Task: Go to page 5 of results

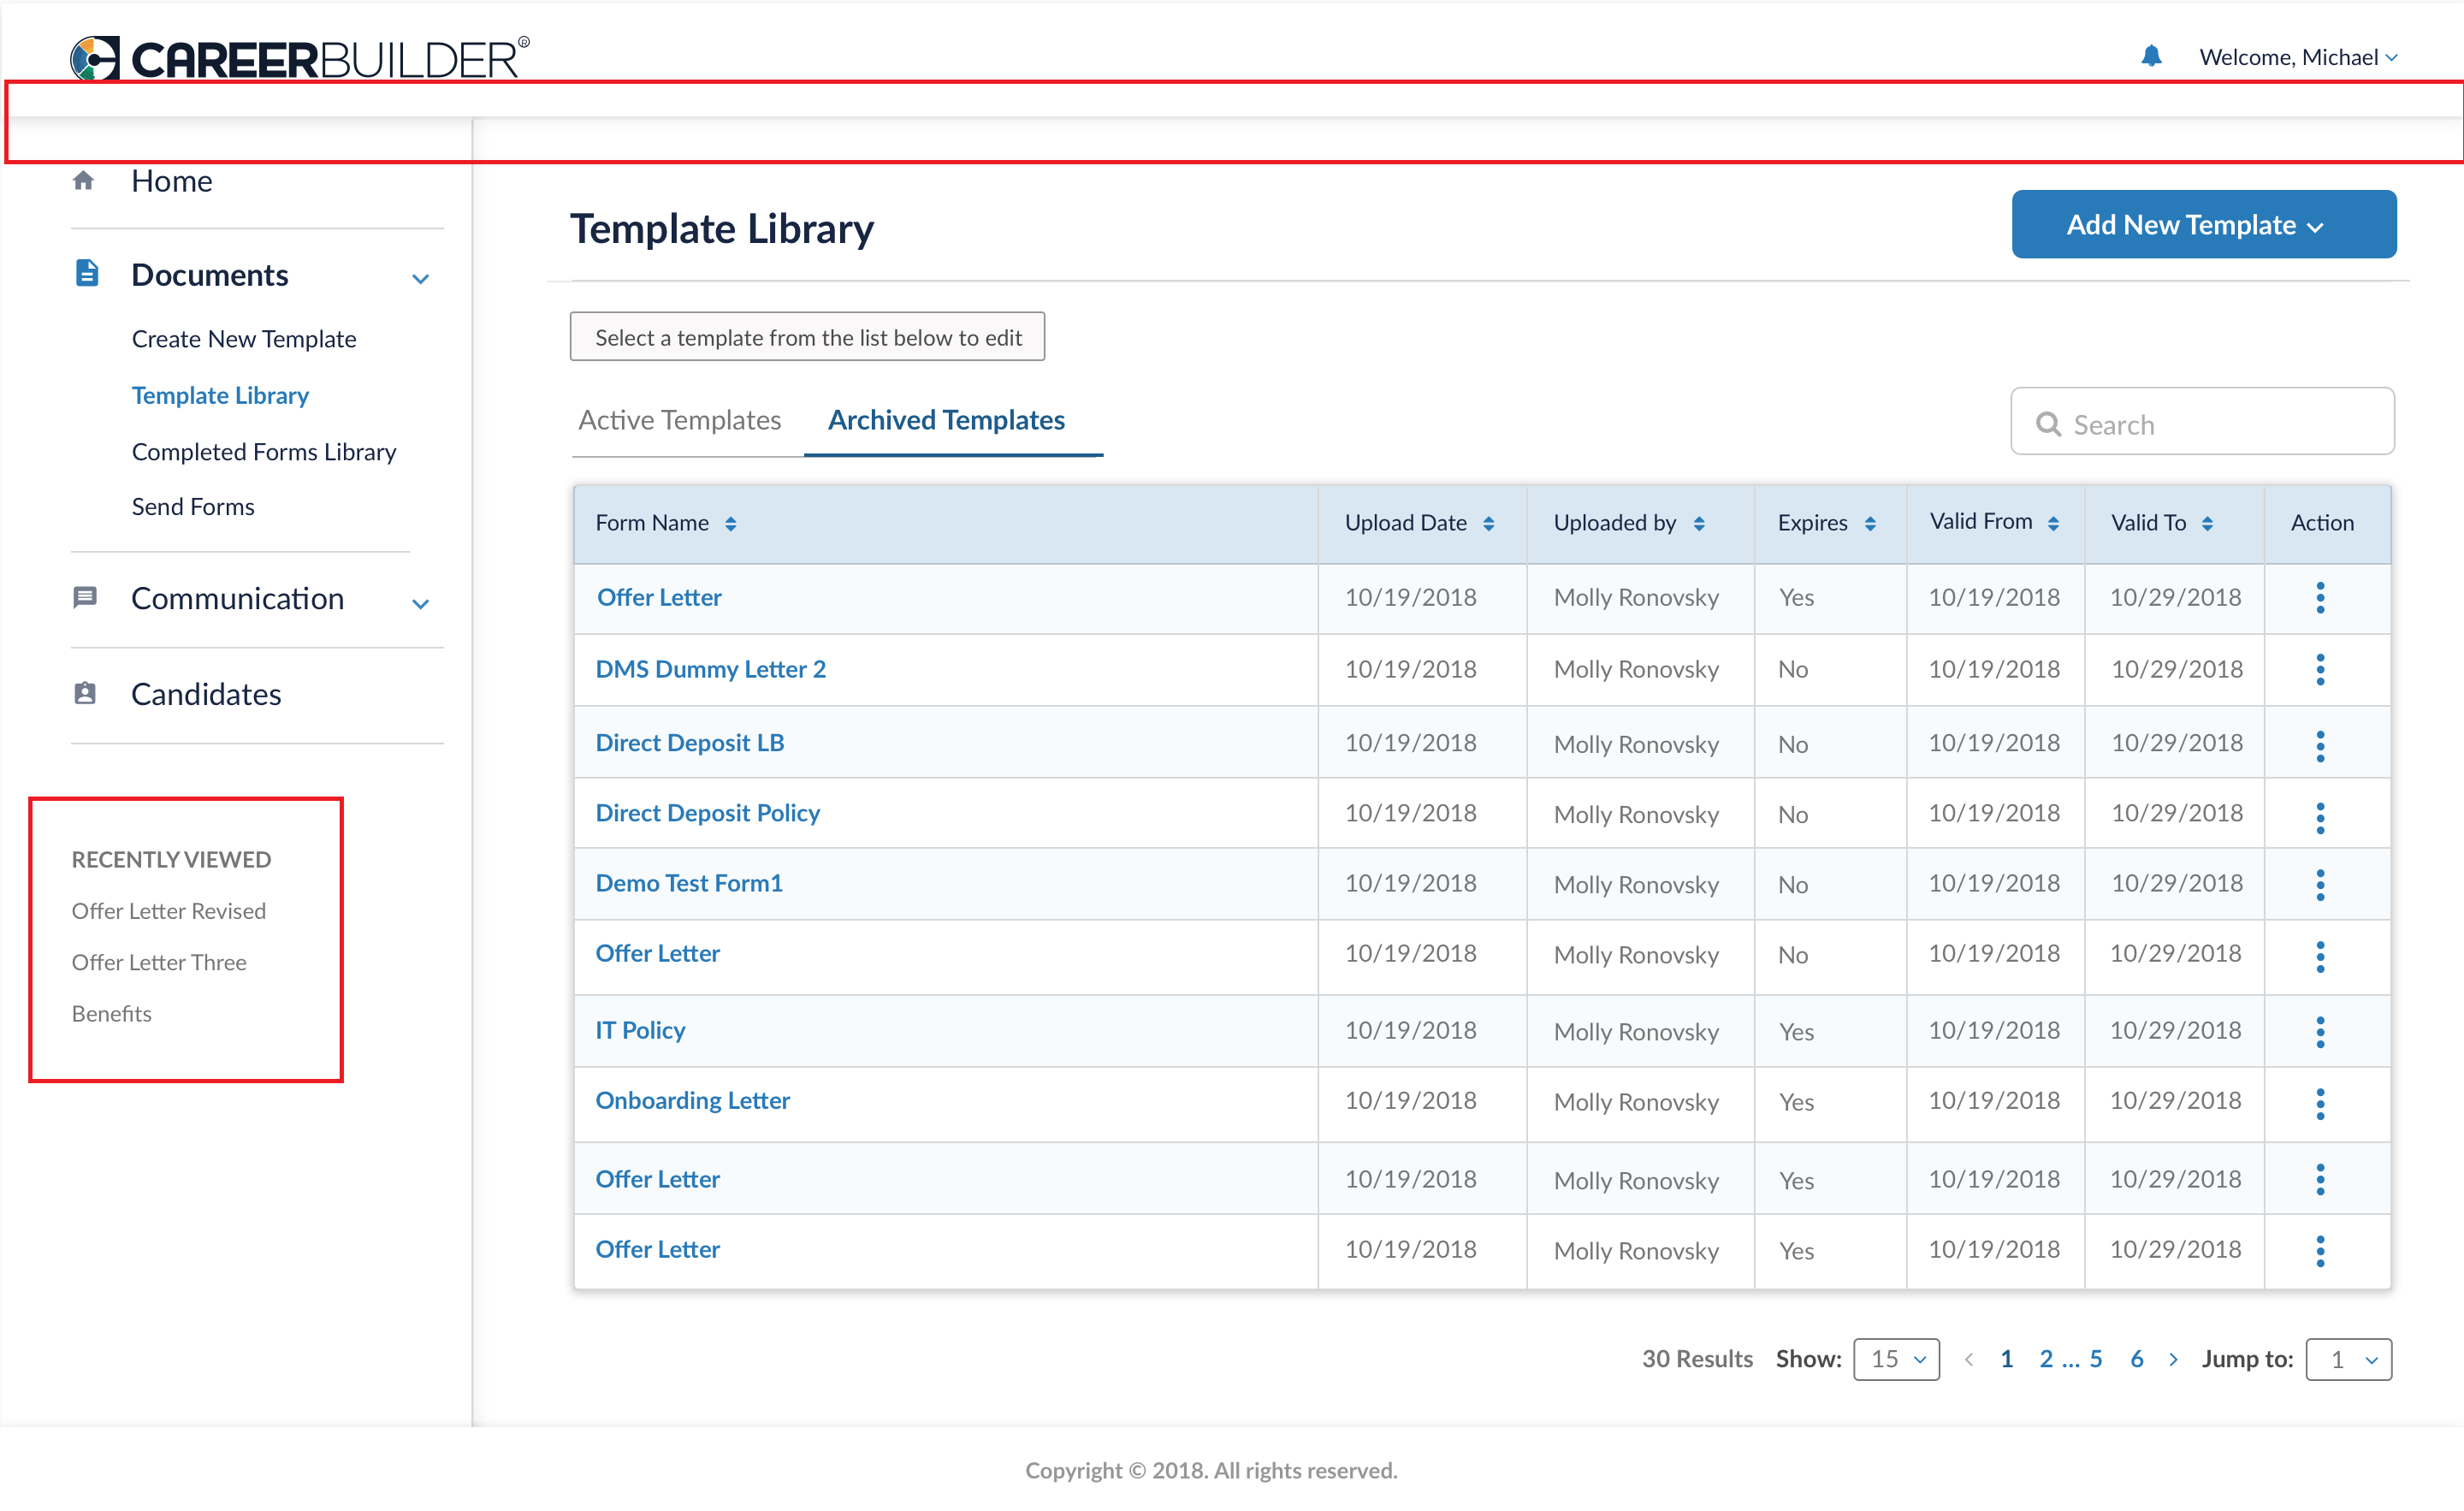Action: (x=2096, y=1359)
